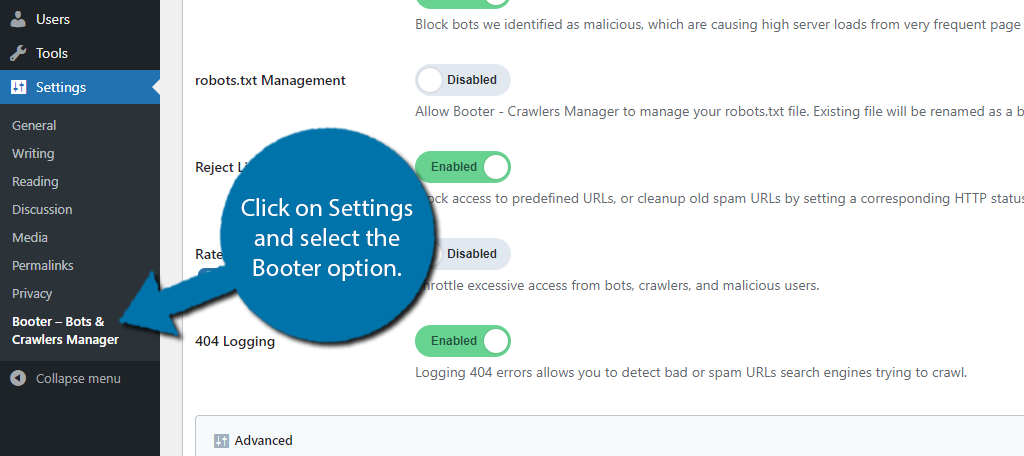Open the General settings page
Image resolution: width=1024 pixels, height=456 pixels.
(34, 126)
